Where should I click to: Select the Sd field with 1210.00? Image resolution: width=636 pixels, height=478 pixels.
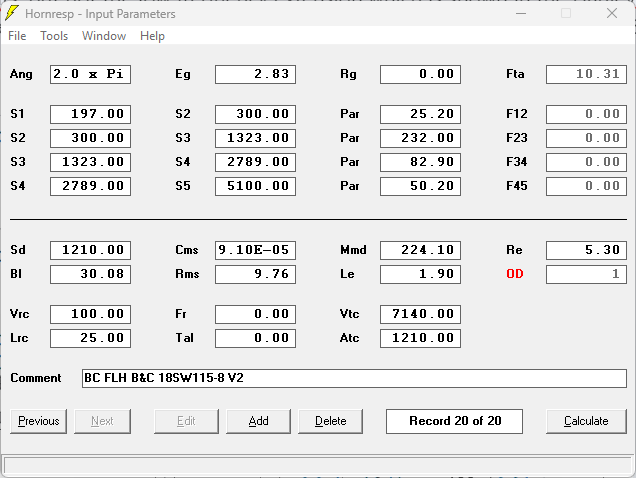(x=90, y=250)
